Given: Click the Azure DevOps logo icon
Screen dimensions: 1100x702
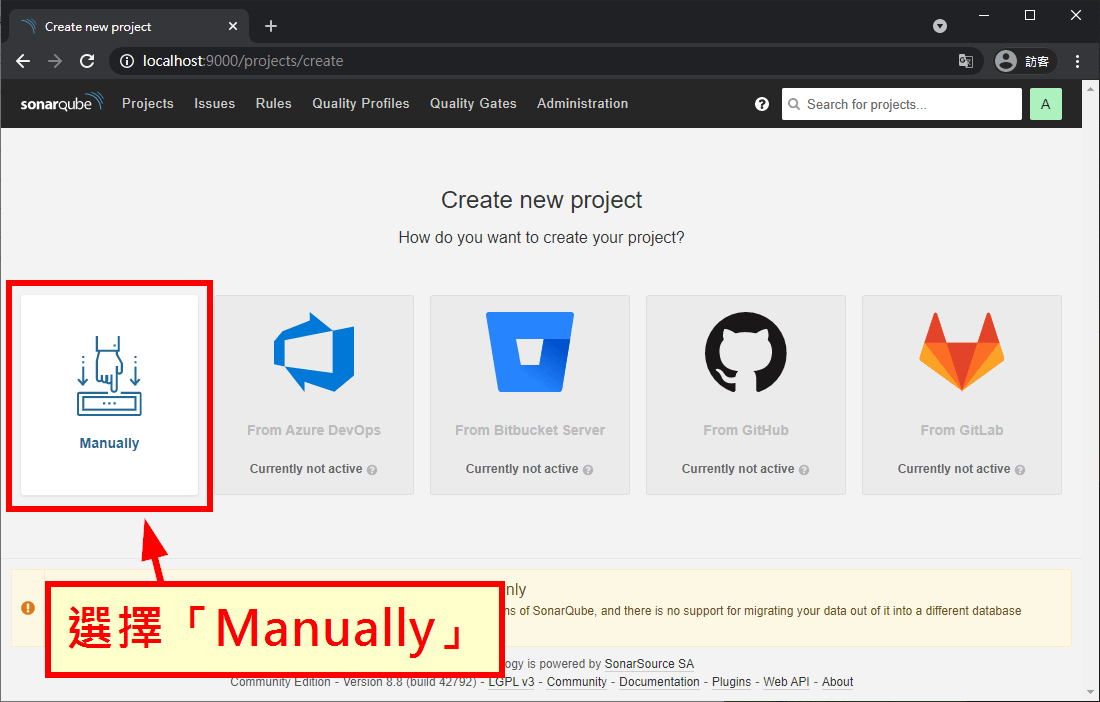Looking at the screenshot, I should [314, 352].
